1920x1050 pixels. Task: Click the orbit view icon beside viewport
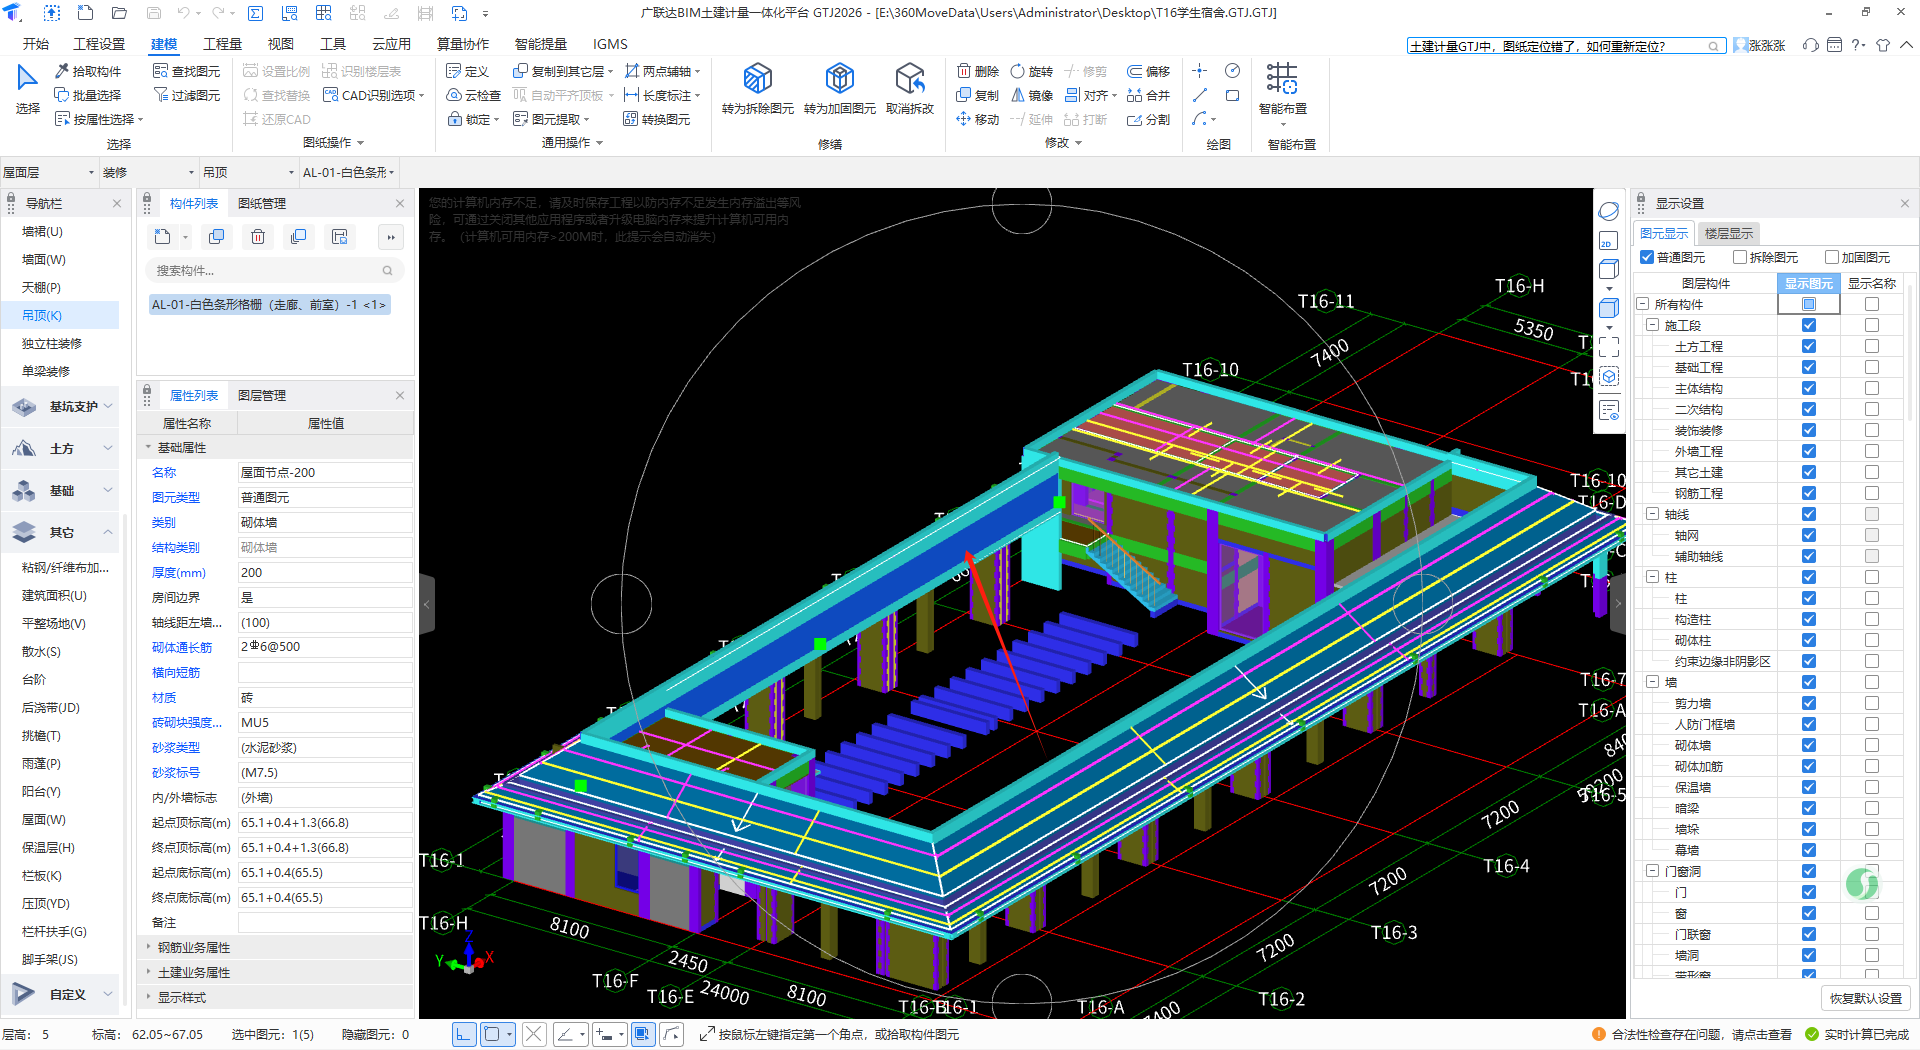click(x=1608, y=211)
